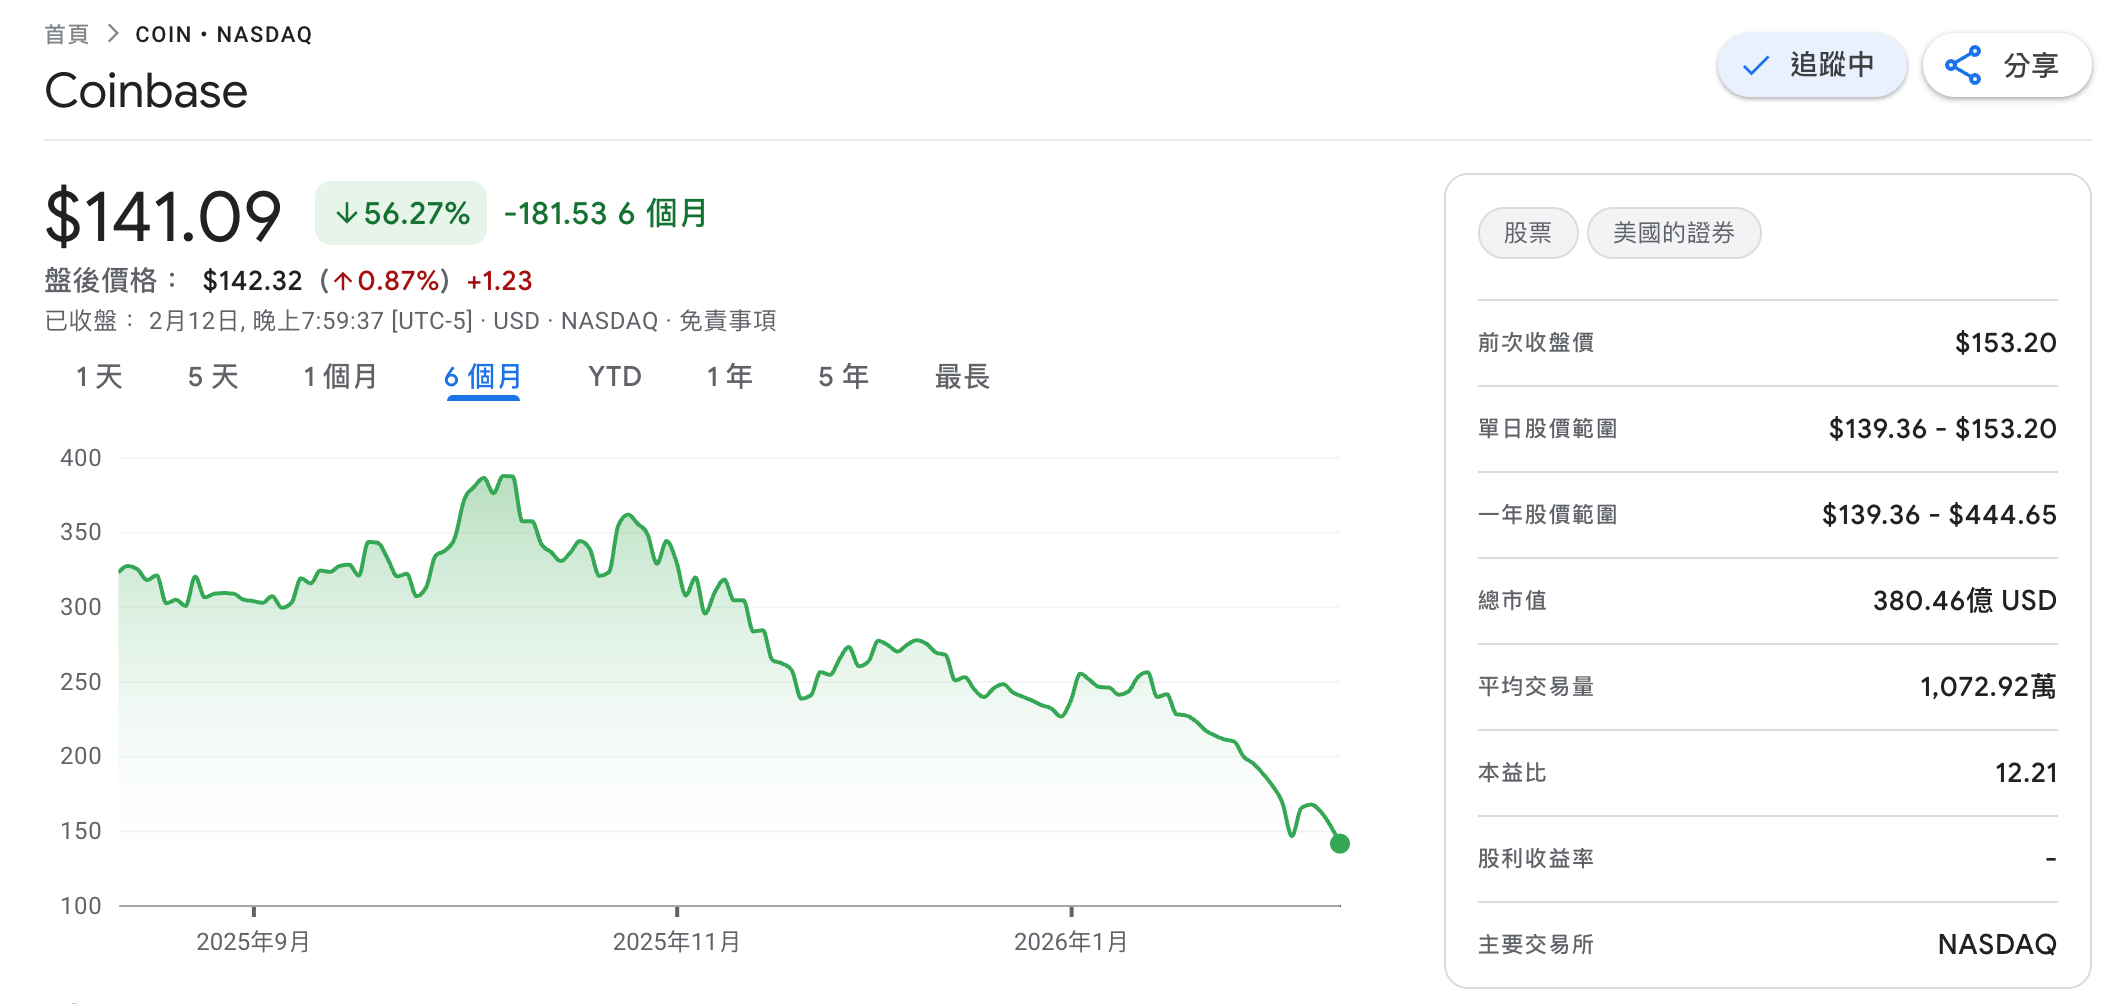This screenshot has width=2108, height=1004.
Task: Select the 1年 range tab
Action: coord(729,377)
